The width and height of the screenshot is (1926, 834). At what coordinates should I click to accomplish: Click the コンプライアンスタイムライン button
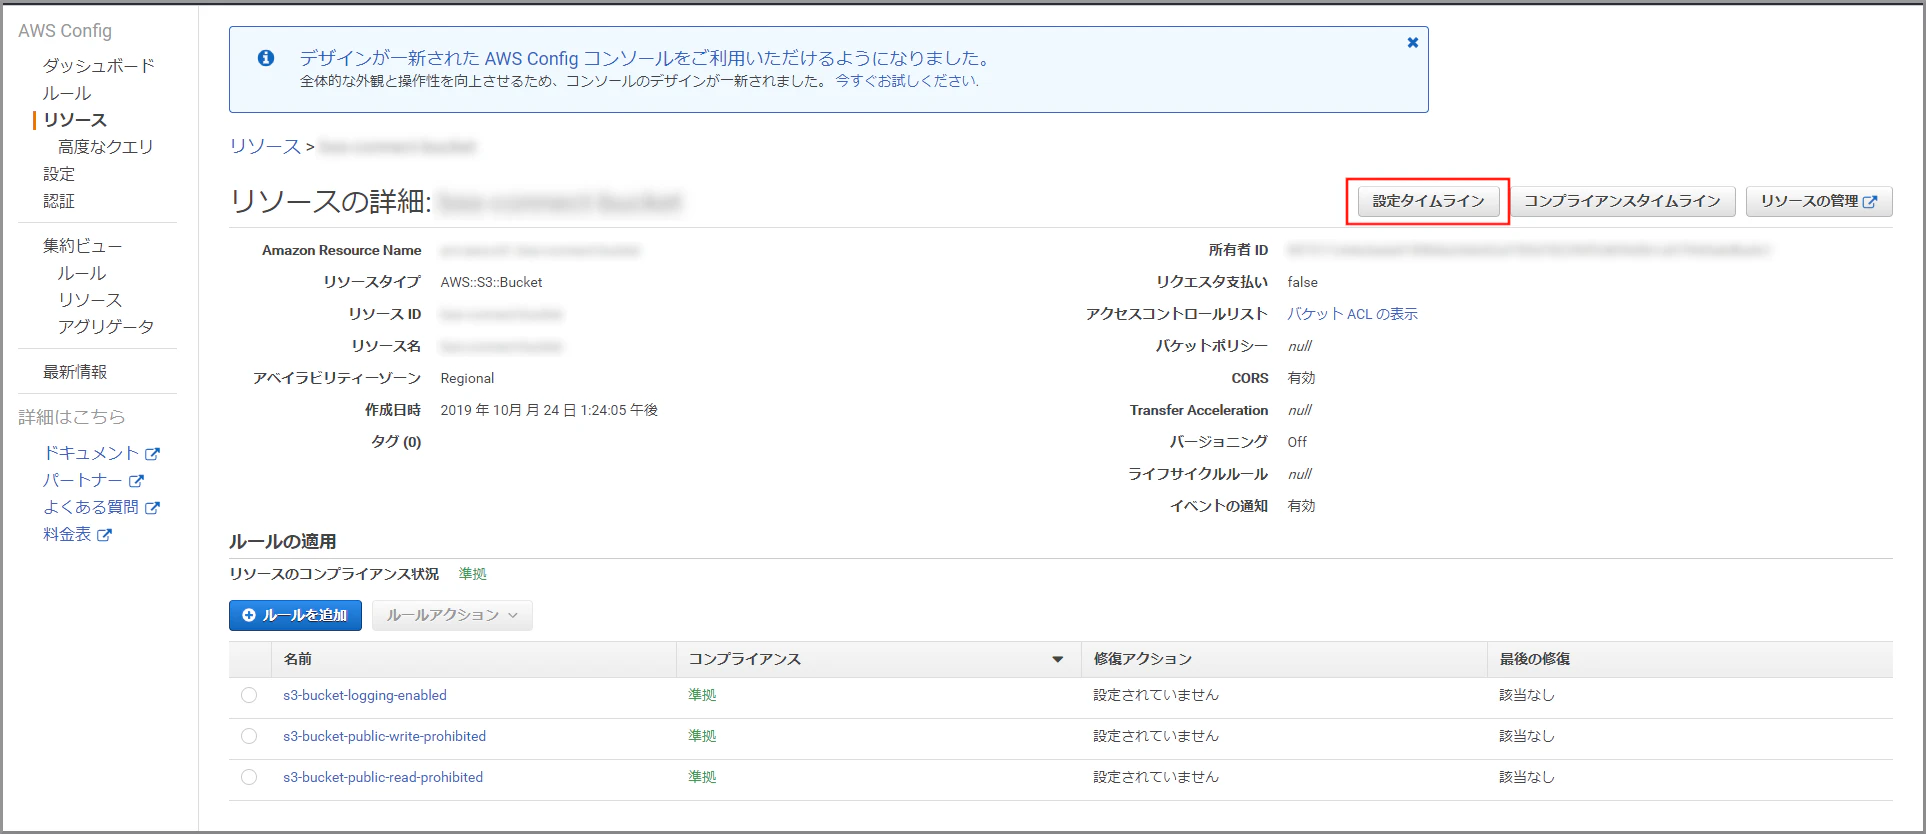pyautogui.click(x=1622, y=201)
